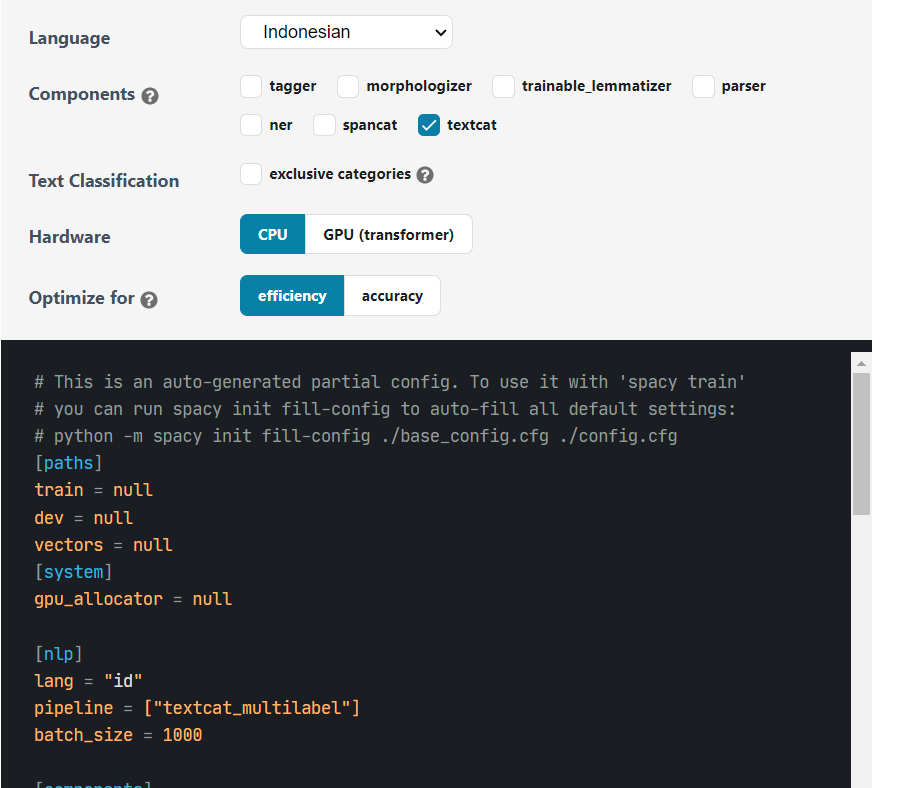Click the auto-generated partial config comment line
910x788 pixels.
(389, 382)
